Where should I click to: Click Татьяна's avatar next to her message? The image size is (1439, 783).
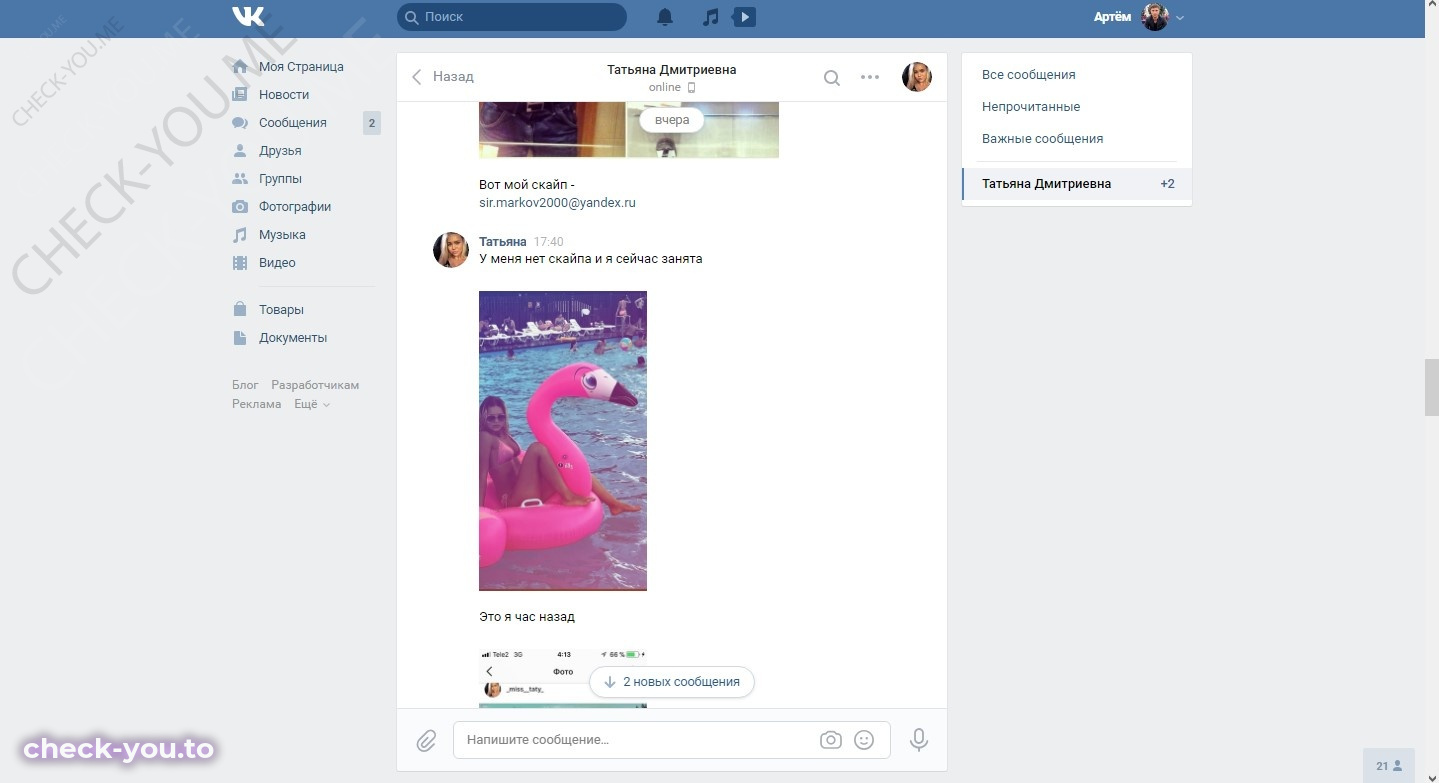tap(451, 250)
